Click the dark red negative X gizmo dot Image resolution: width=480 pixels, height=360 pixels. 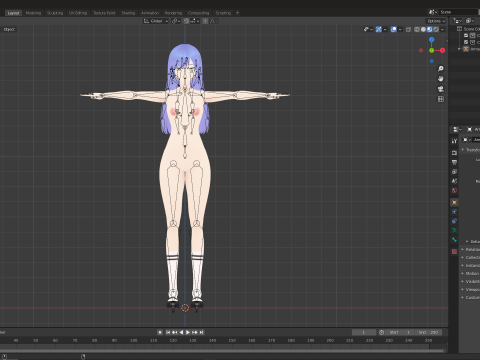click(421, 50)
